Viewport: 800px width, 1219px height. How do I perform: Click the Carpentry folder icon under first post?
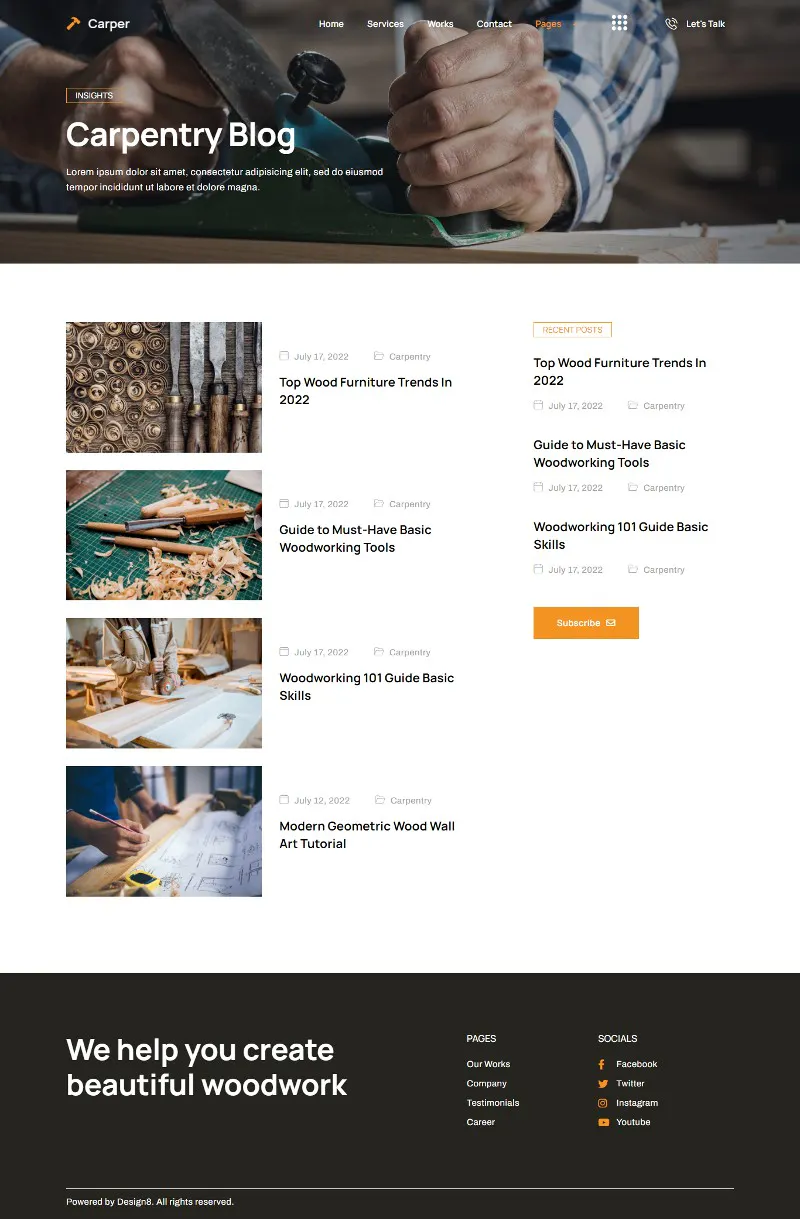pyautogui.click(x=379, y=356)
